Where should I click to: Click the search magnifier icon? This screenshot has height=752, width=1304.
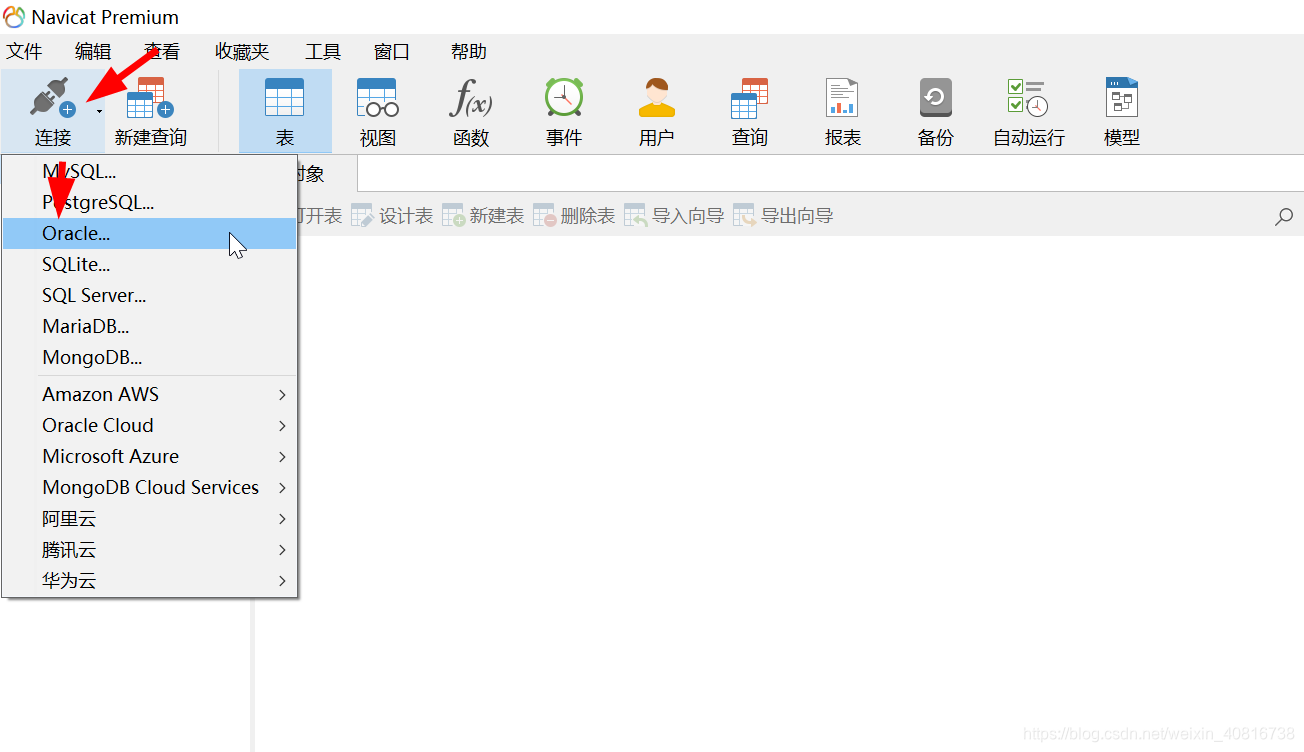click(x=1284, y=216)
